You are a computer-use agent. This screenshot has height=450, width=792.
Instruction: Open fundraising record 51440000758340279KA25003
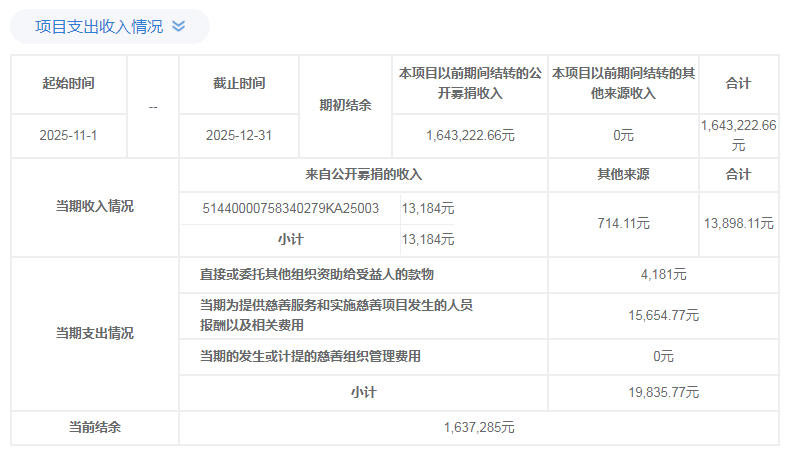click(291, 208)
